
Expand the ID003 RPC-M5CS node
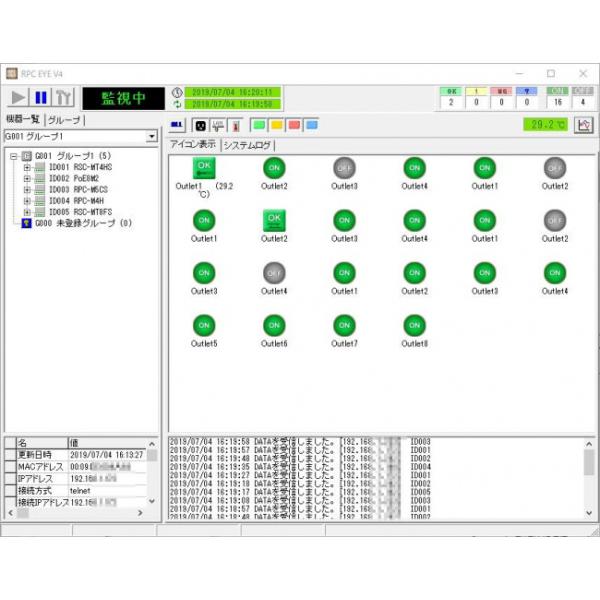pos(27,189)
